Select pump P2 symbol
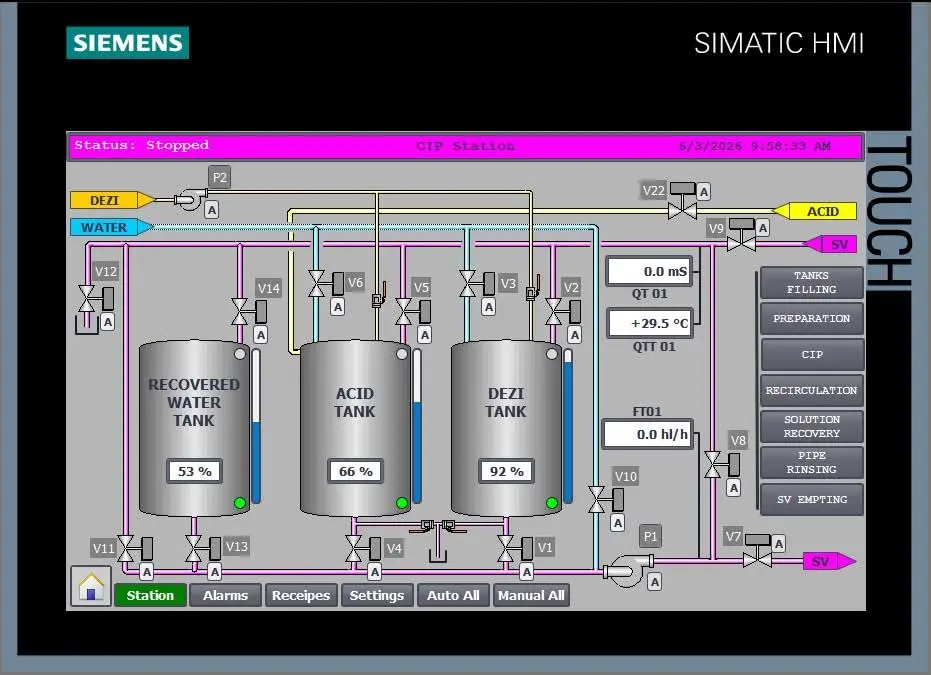 coord(190,199)
